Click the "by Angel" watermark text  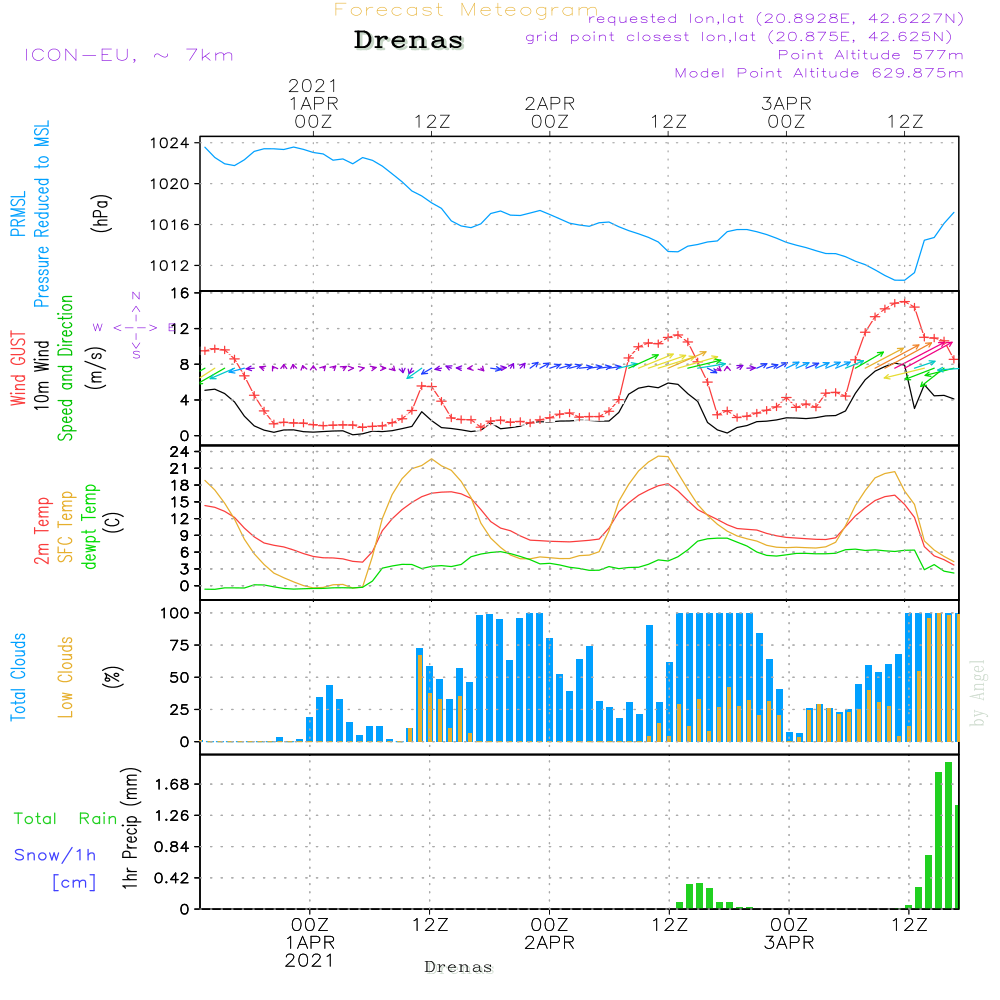coord(977,694)
